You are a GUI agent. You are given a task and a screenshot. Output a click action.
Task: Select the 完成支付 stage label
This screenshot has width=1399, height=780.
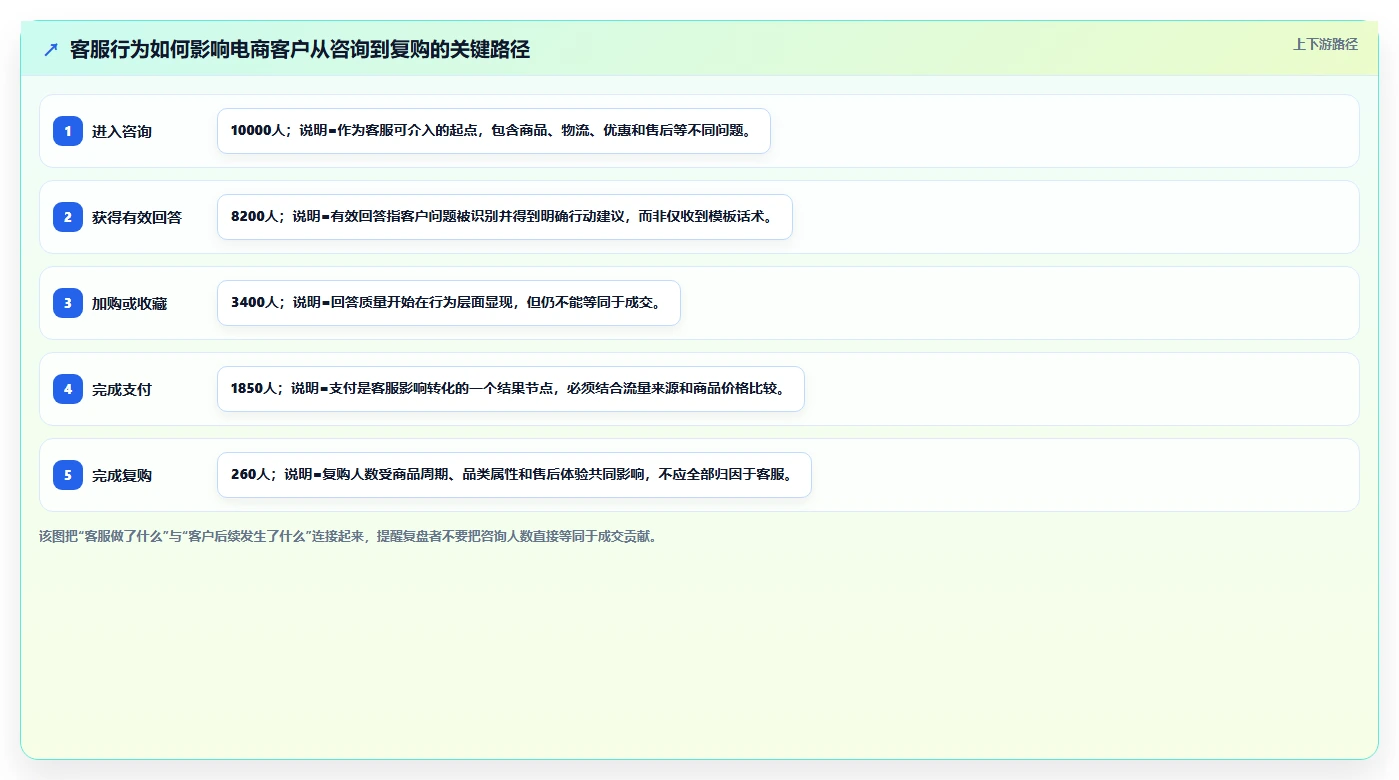(x=122, y=389)
